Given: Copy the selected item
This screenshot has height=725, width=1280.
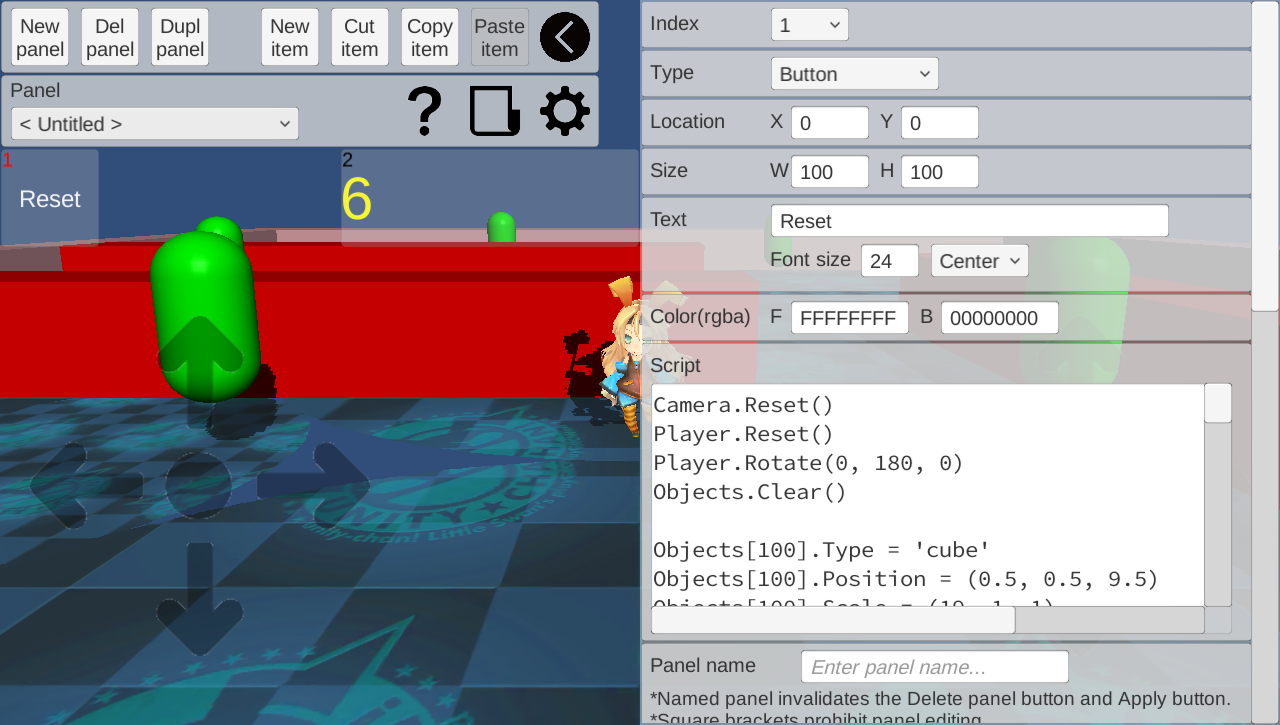Looking at the screenshot, I should coord(430,38).
